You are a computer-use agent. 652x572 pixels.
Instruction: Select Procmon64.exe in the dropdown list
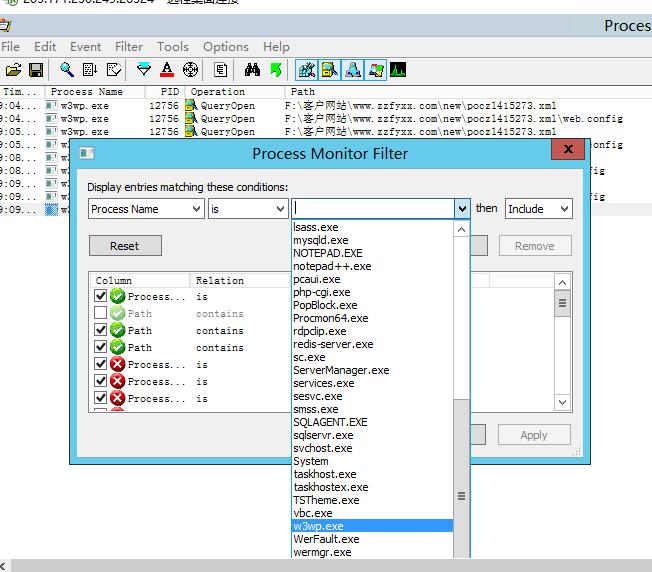pos(373,318)
